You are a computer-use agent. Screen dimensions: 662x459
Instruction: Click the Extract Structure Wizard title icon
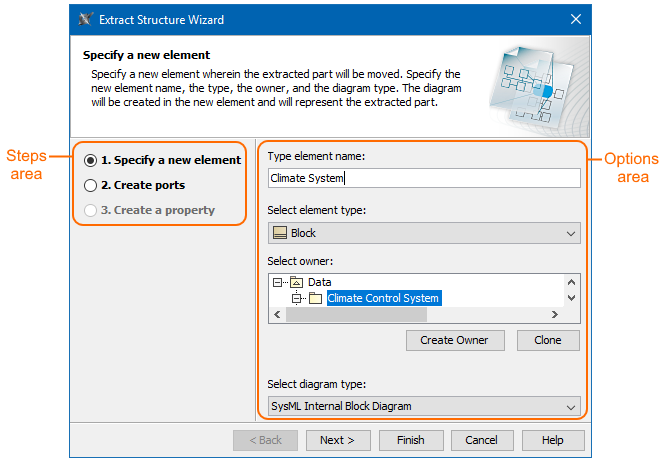[x=85, y=19]
